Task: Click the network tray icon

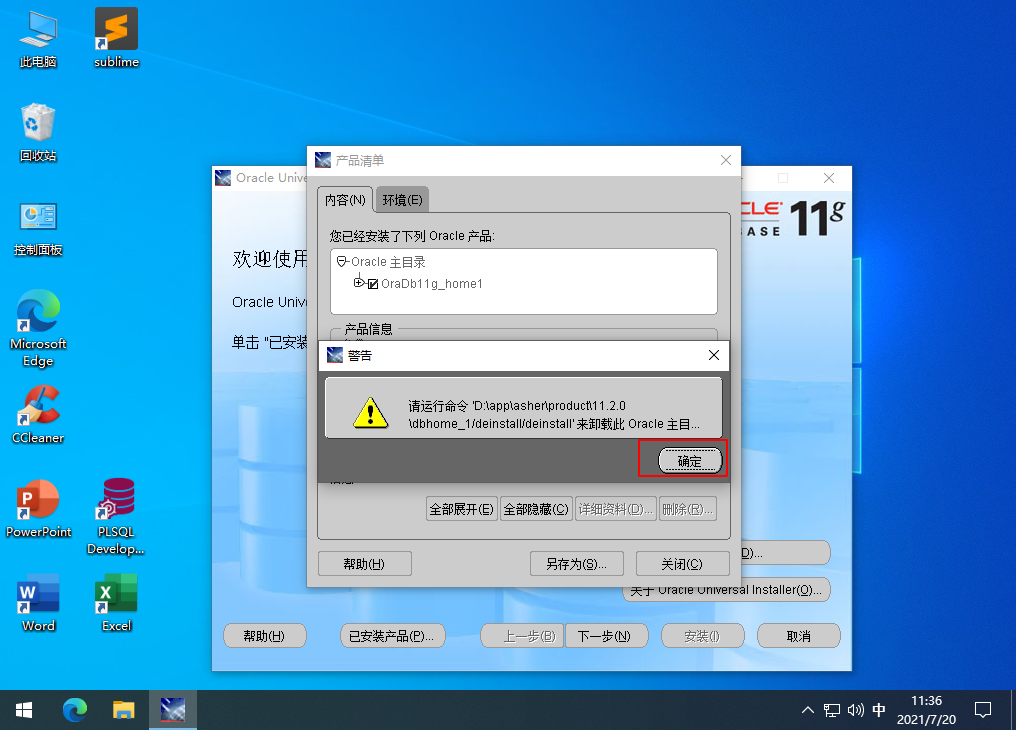Action: [832, 710]
